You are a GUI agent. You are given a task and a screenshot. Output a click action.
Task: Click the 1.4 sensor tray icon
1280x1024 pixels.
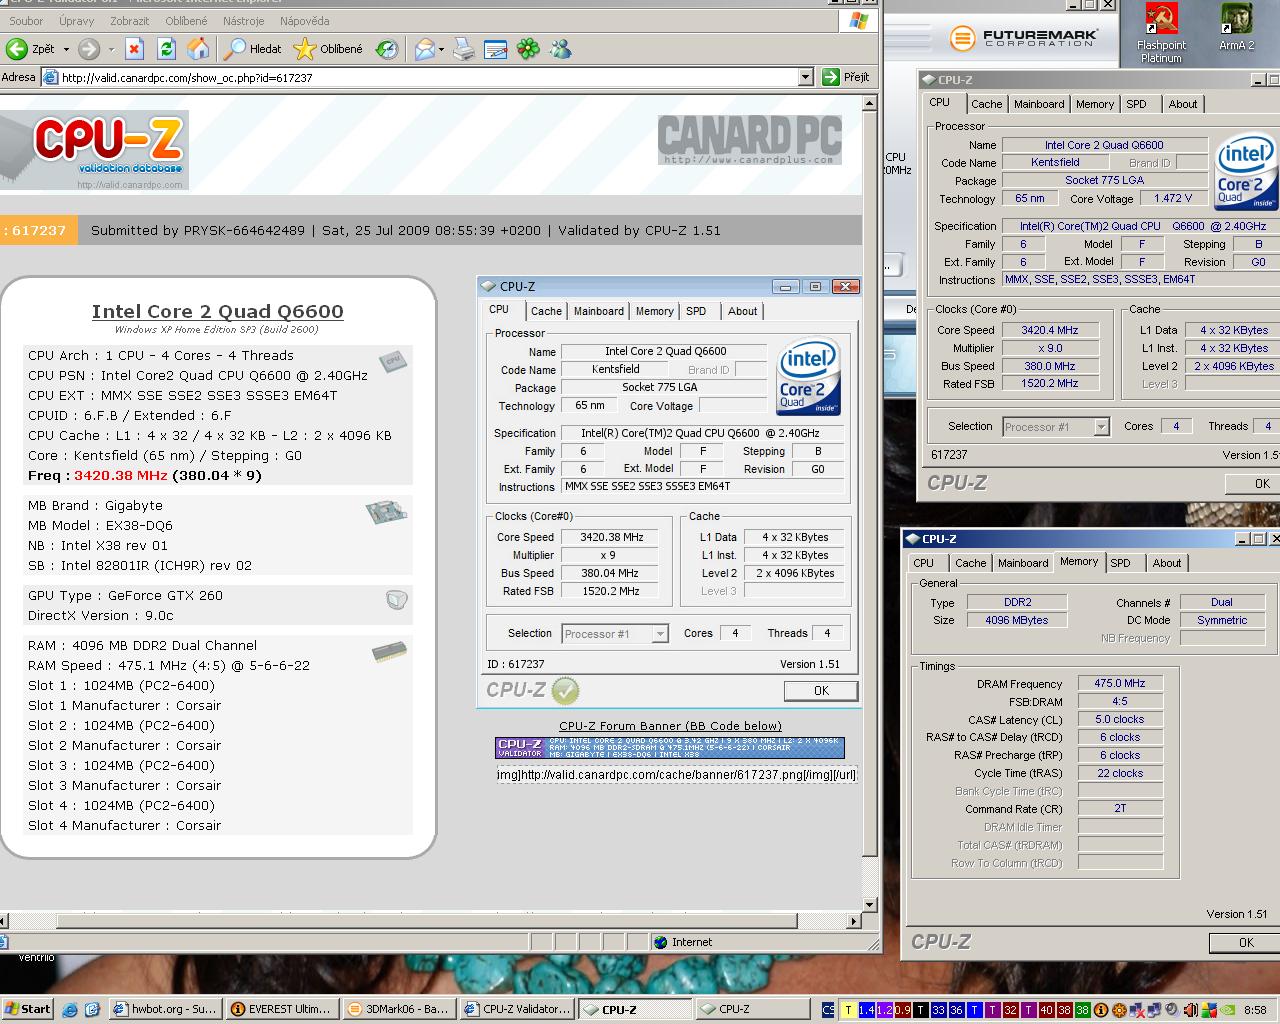866,1010
